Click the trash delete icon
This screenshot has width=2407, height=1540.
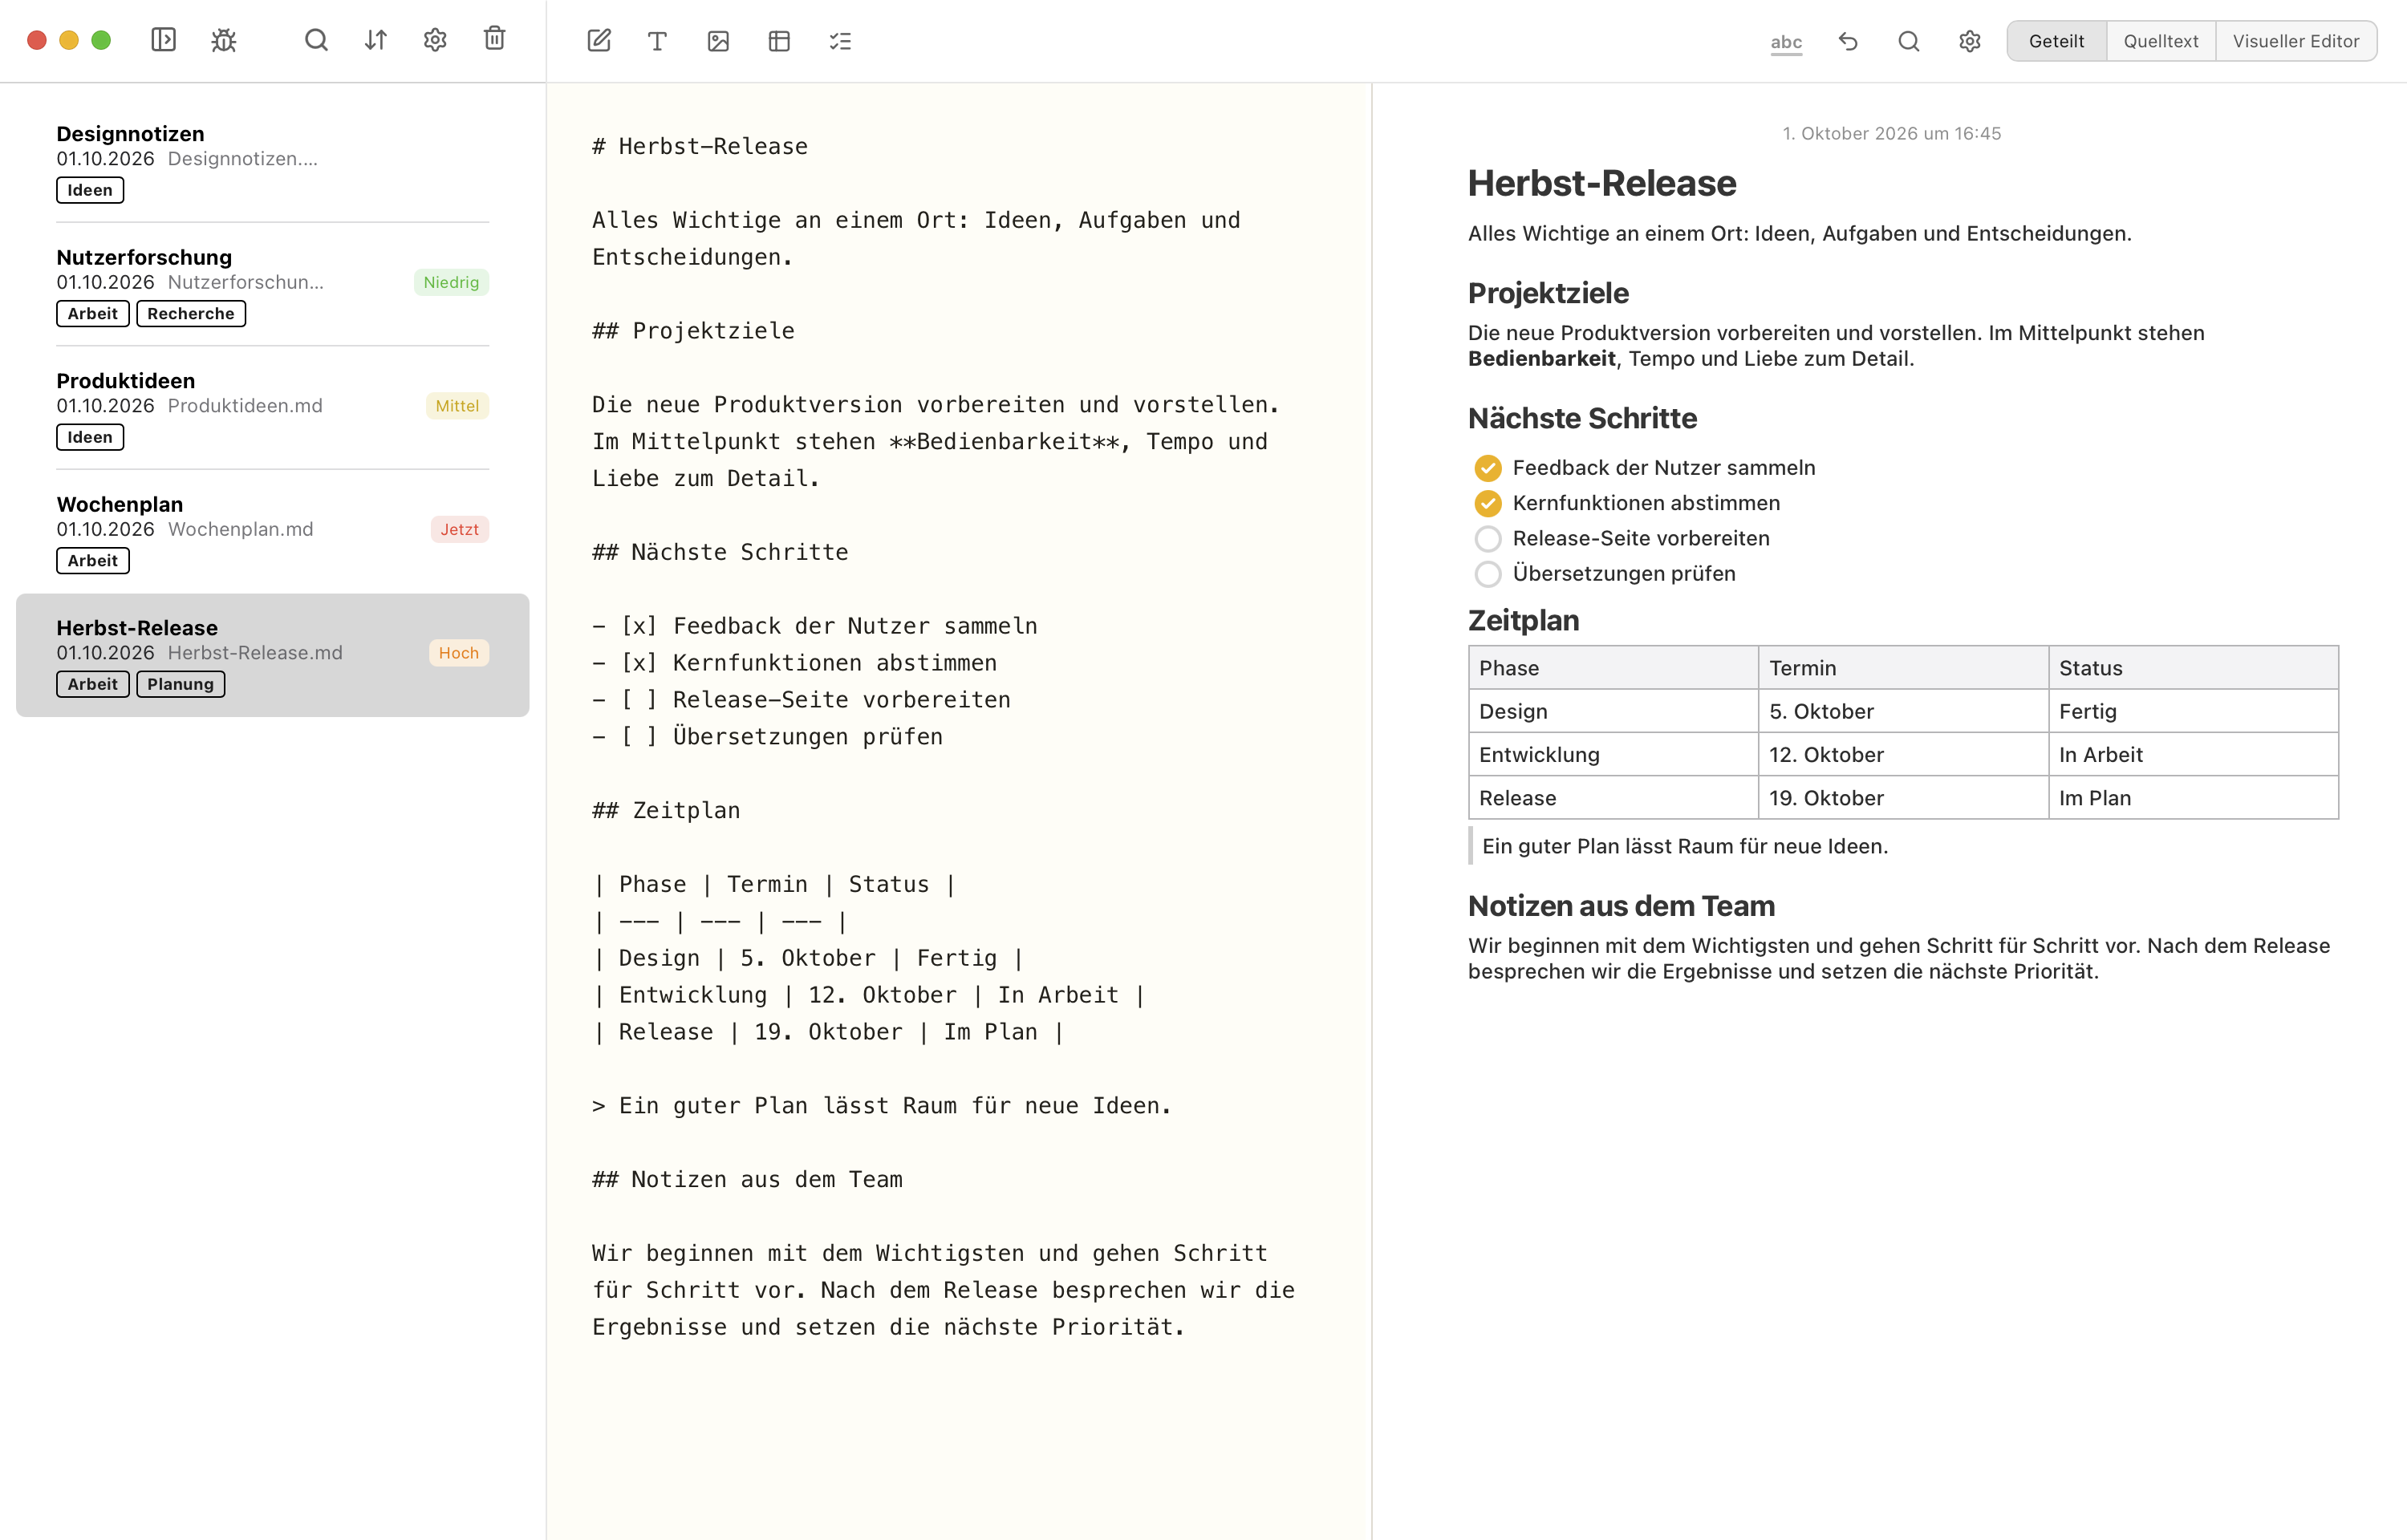pyautogui.click(x=495, y=39)
